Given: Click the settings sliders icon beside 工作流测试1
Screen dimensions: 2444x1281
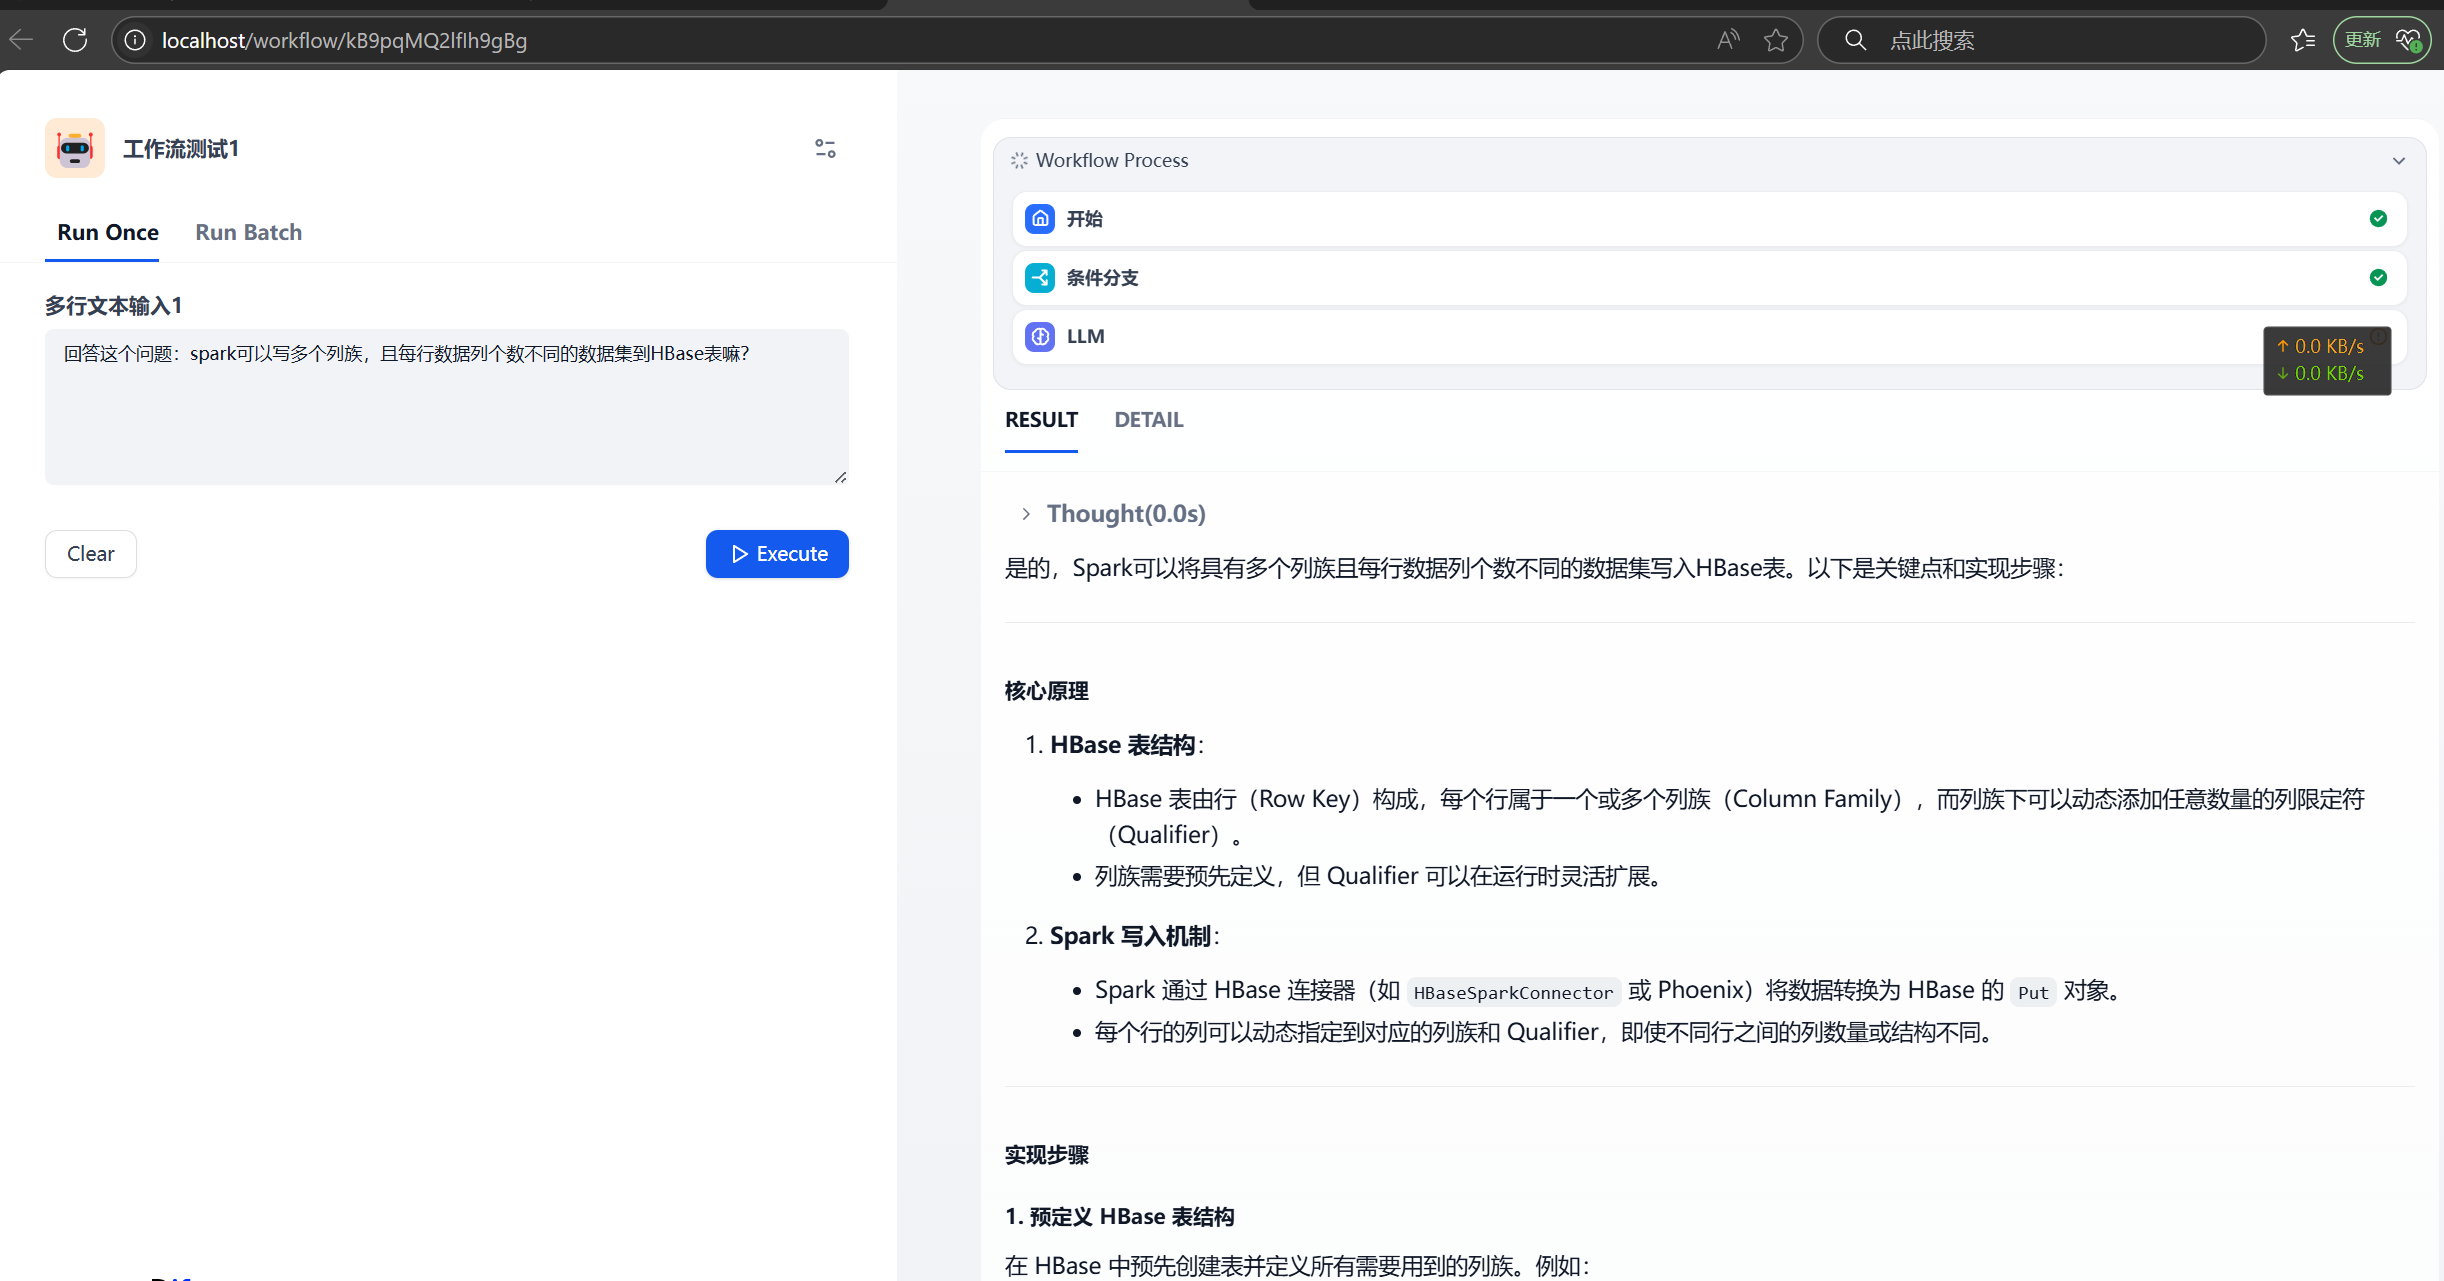Looking at the screenshot, I should (825, 149).
